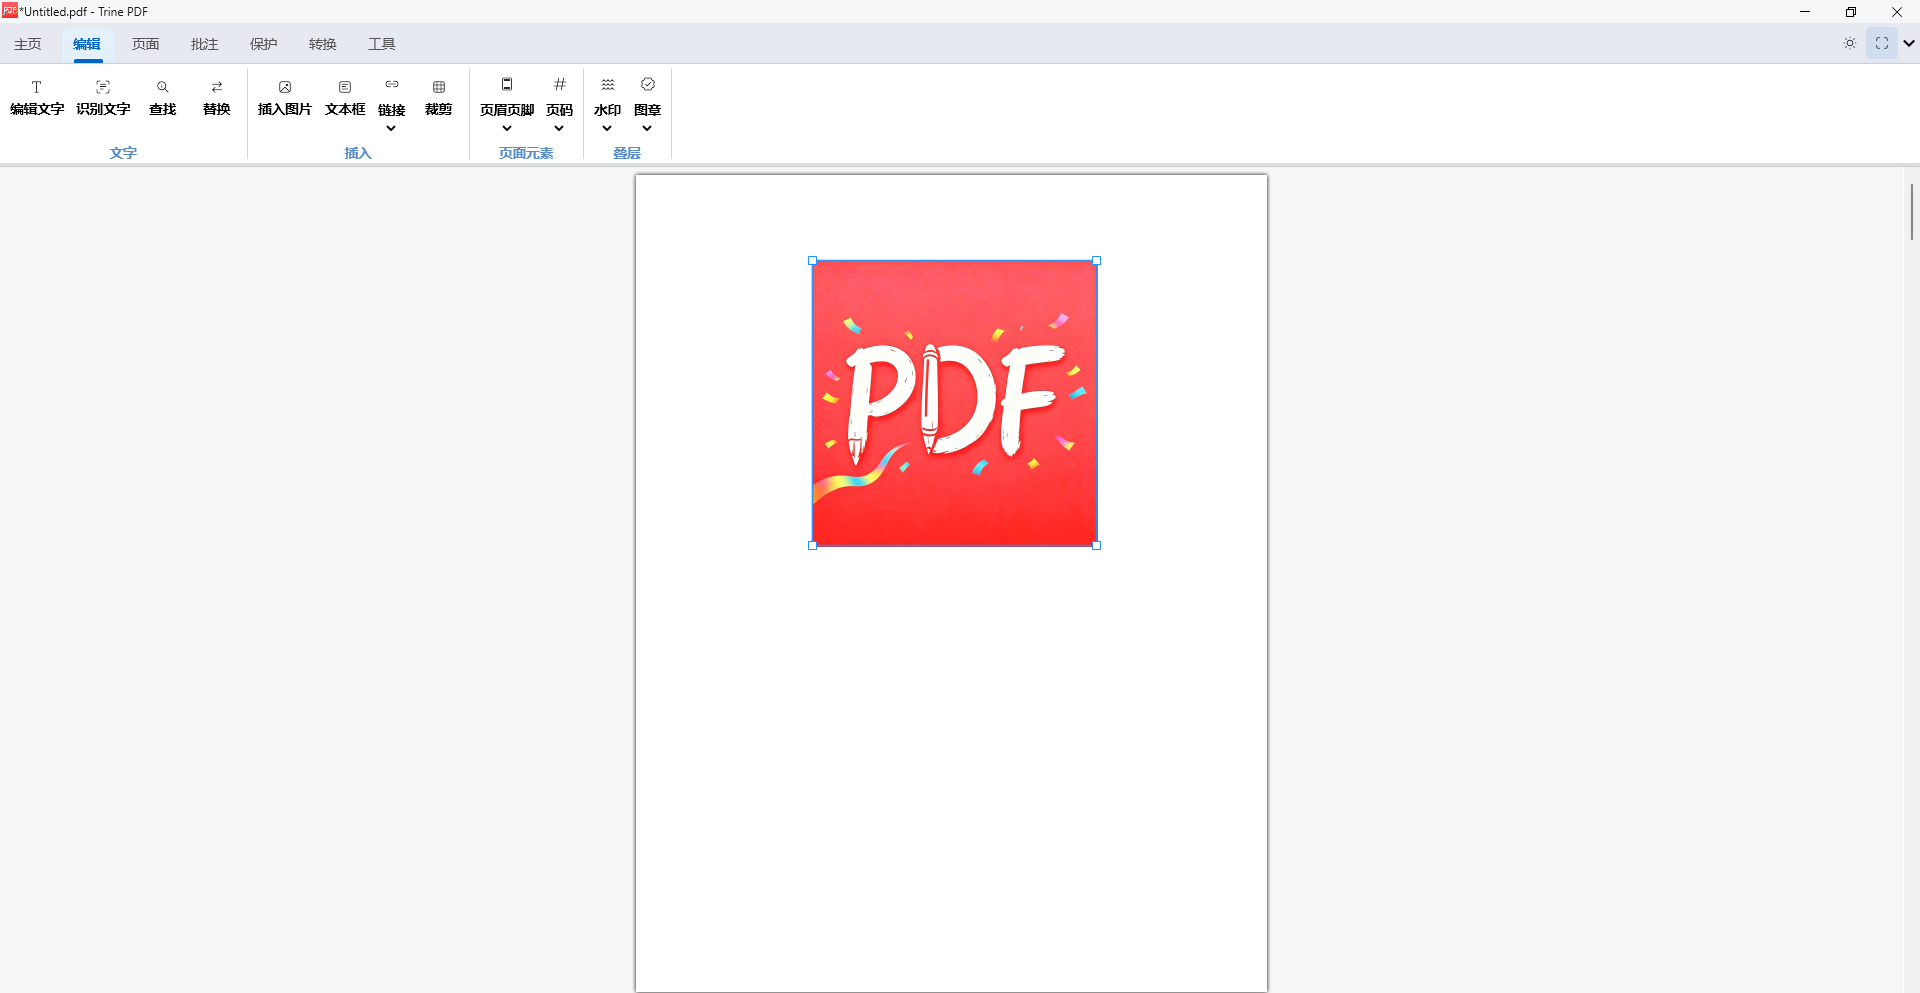The width and height of the screenshot is (1920, 993).
Task: Add a 文本框 text box
Action: coord(345,98)
